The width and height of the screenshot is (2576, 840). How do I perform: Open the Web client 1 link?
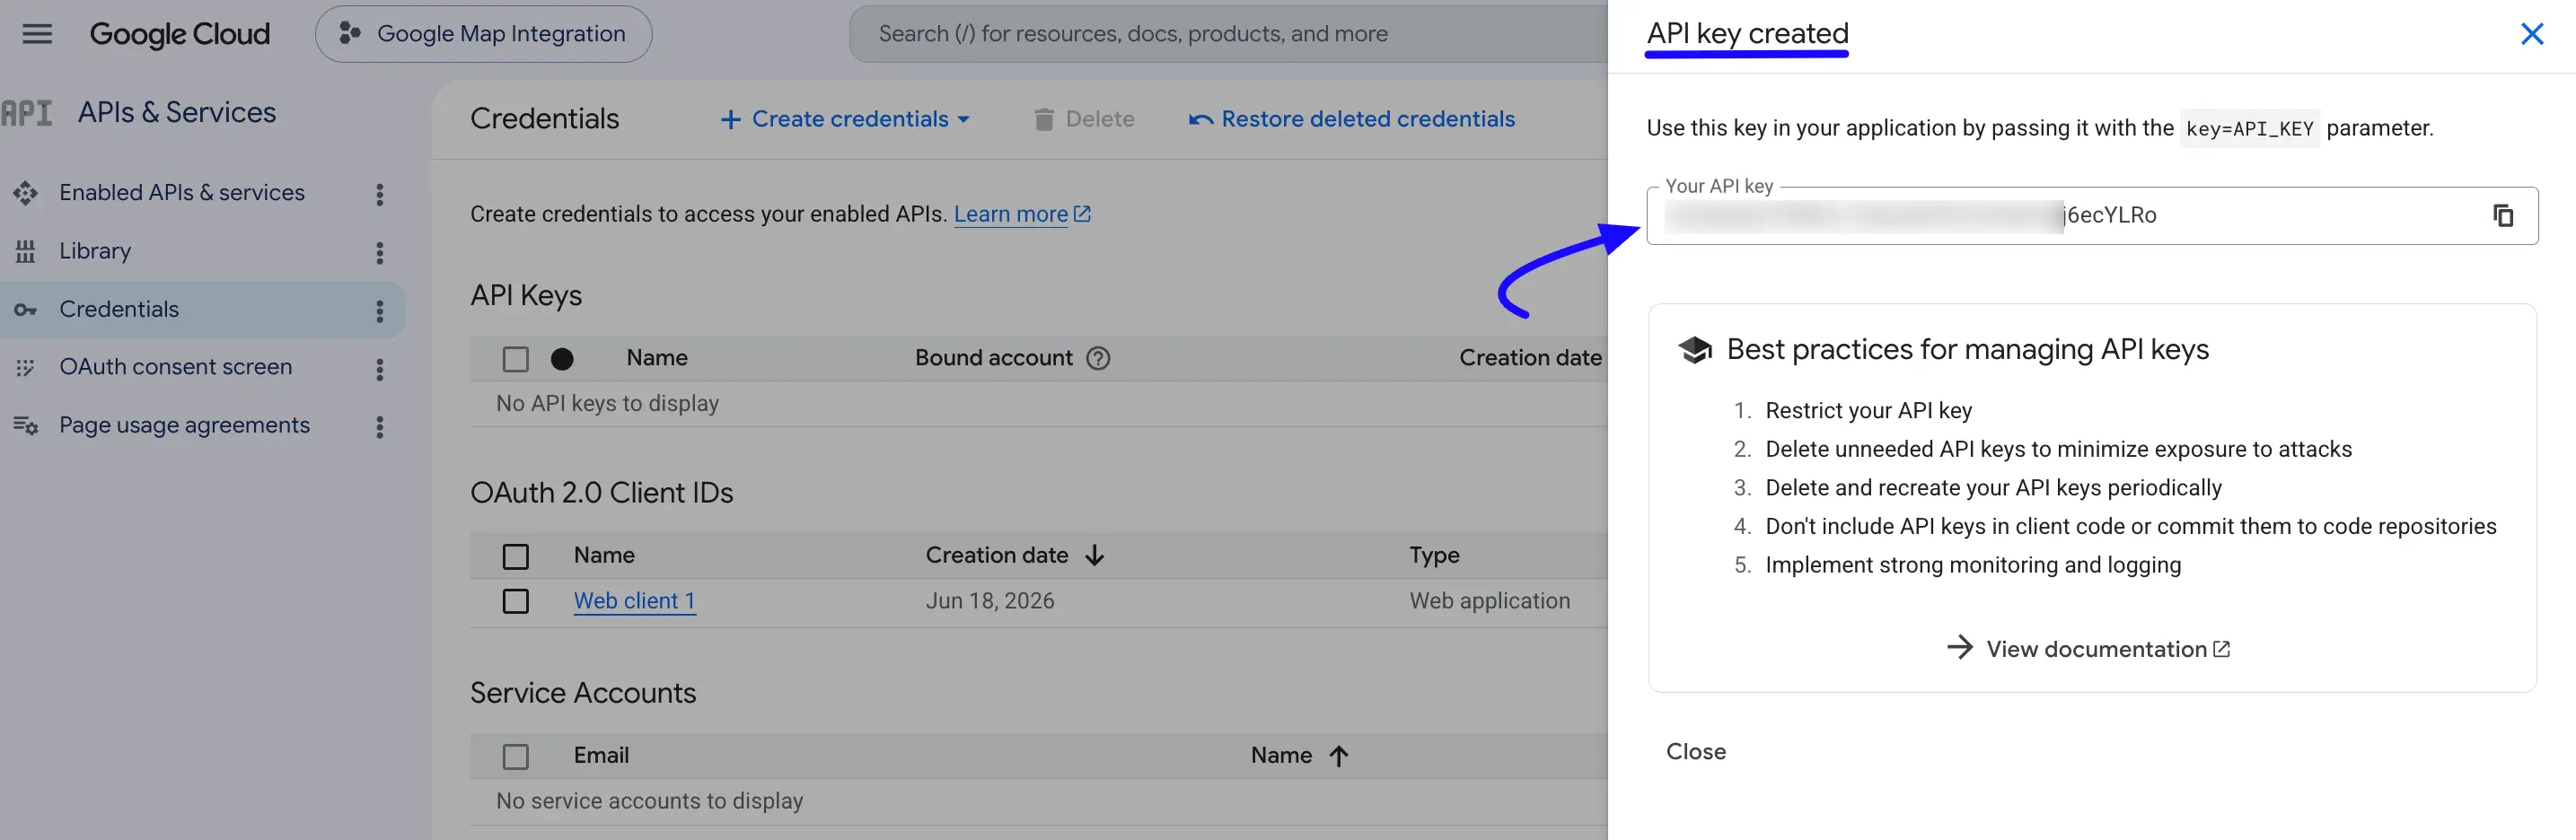(634, 601)
